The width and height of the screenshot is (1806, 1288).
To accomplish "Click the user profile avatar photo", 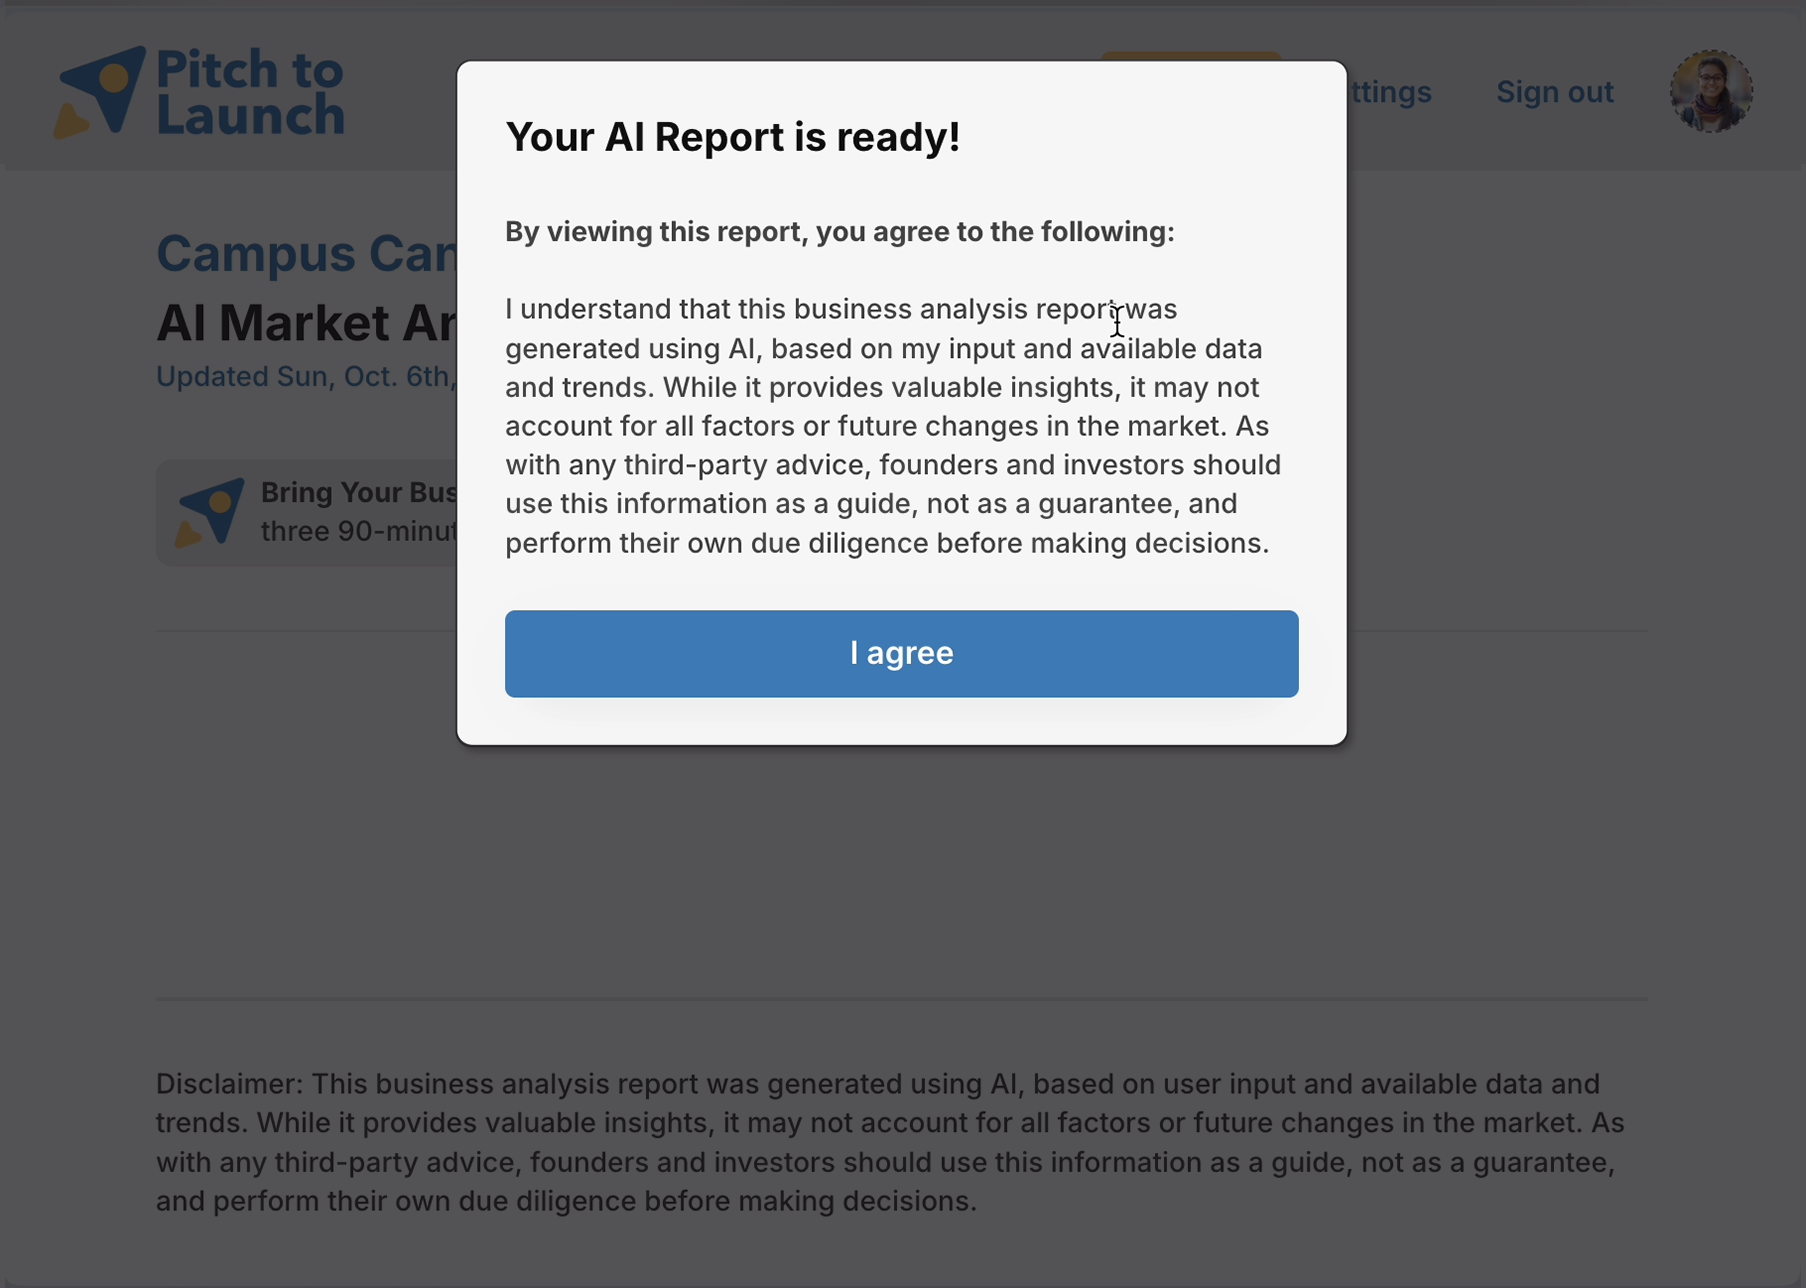I will [x=1710, y=91].
